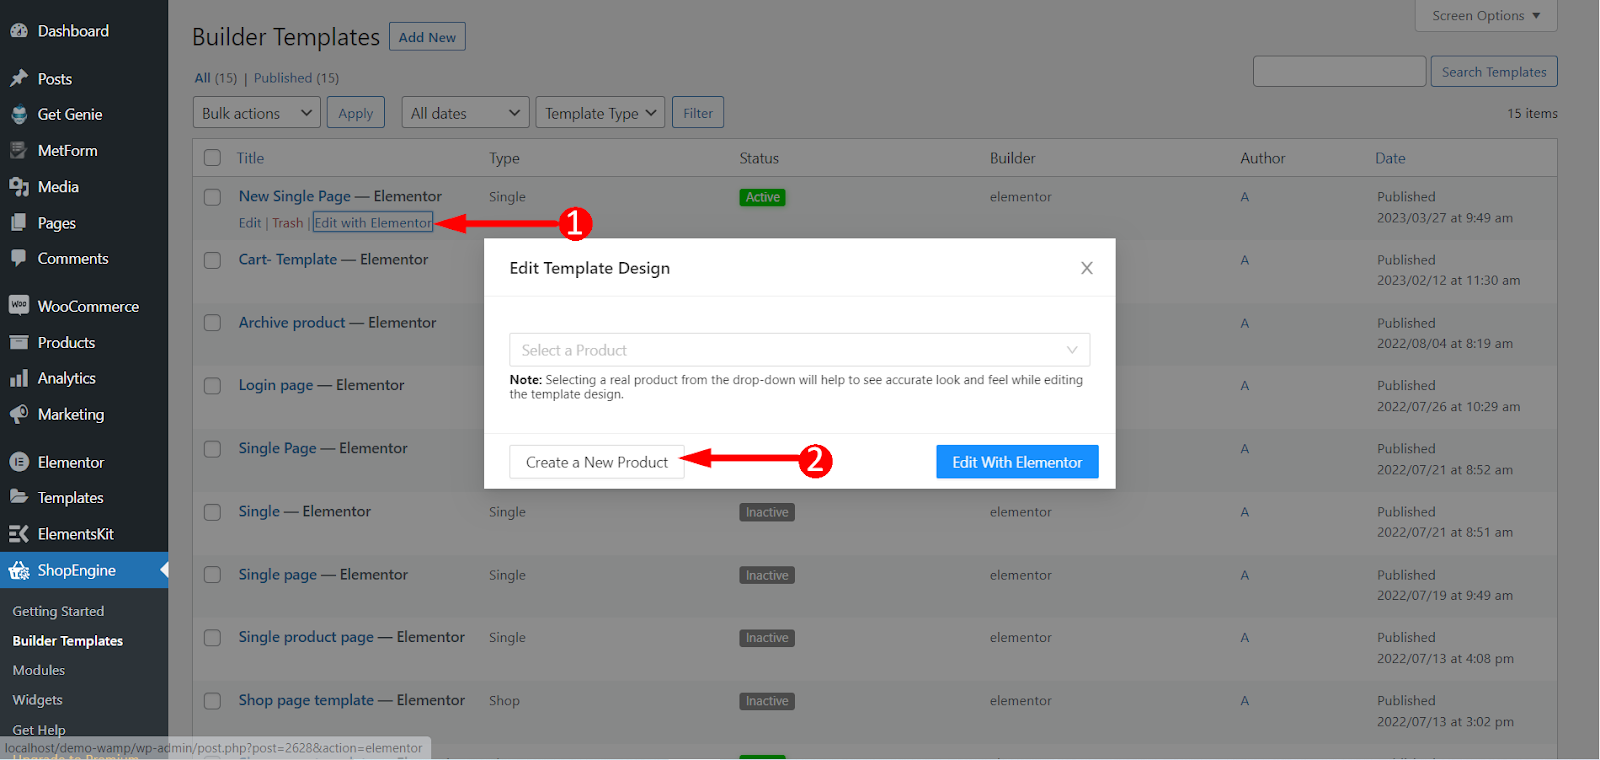Click the WooCommerce logo icon
This screenshot has height=760, width=1600.
tap(19, 305)
